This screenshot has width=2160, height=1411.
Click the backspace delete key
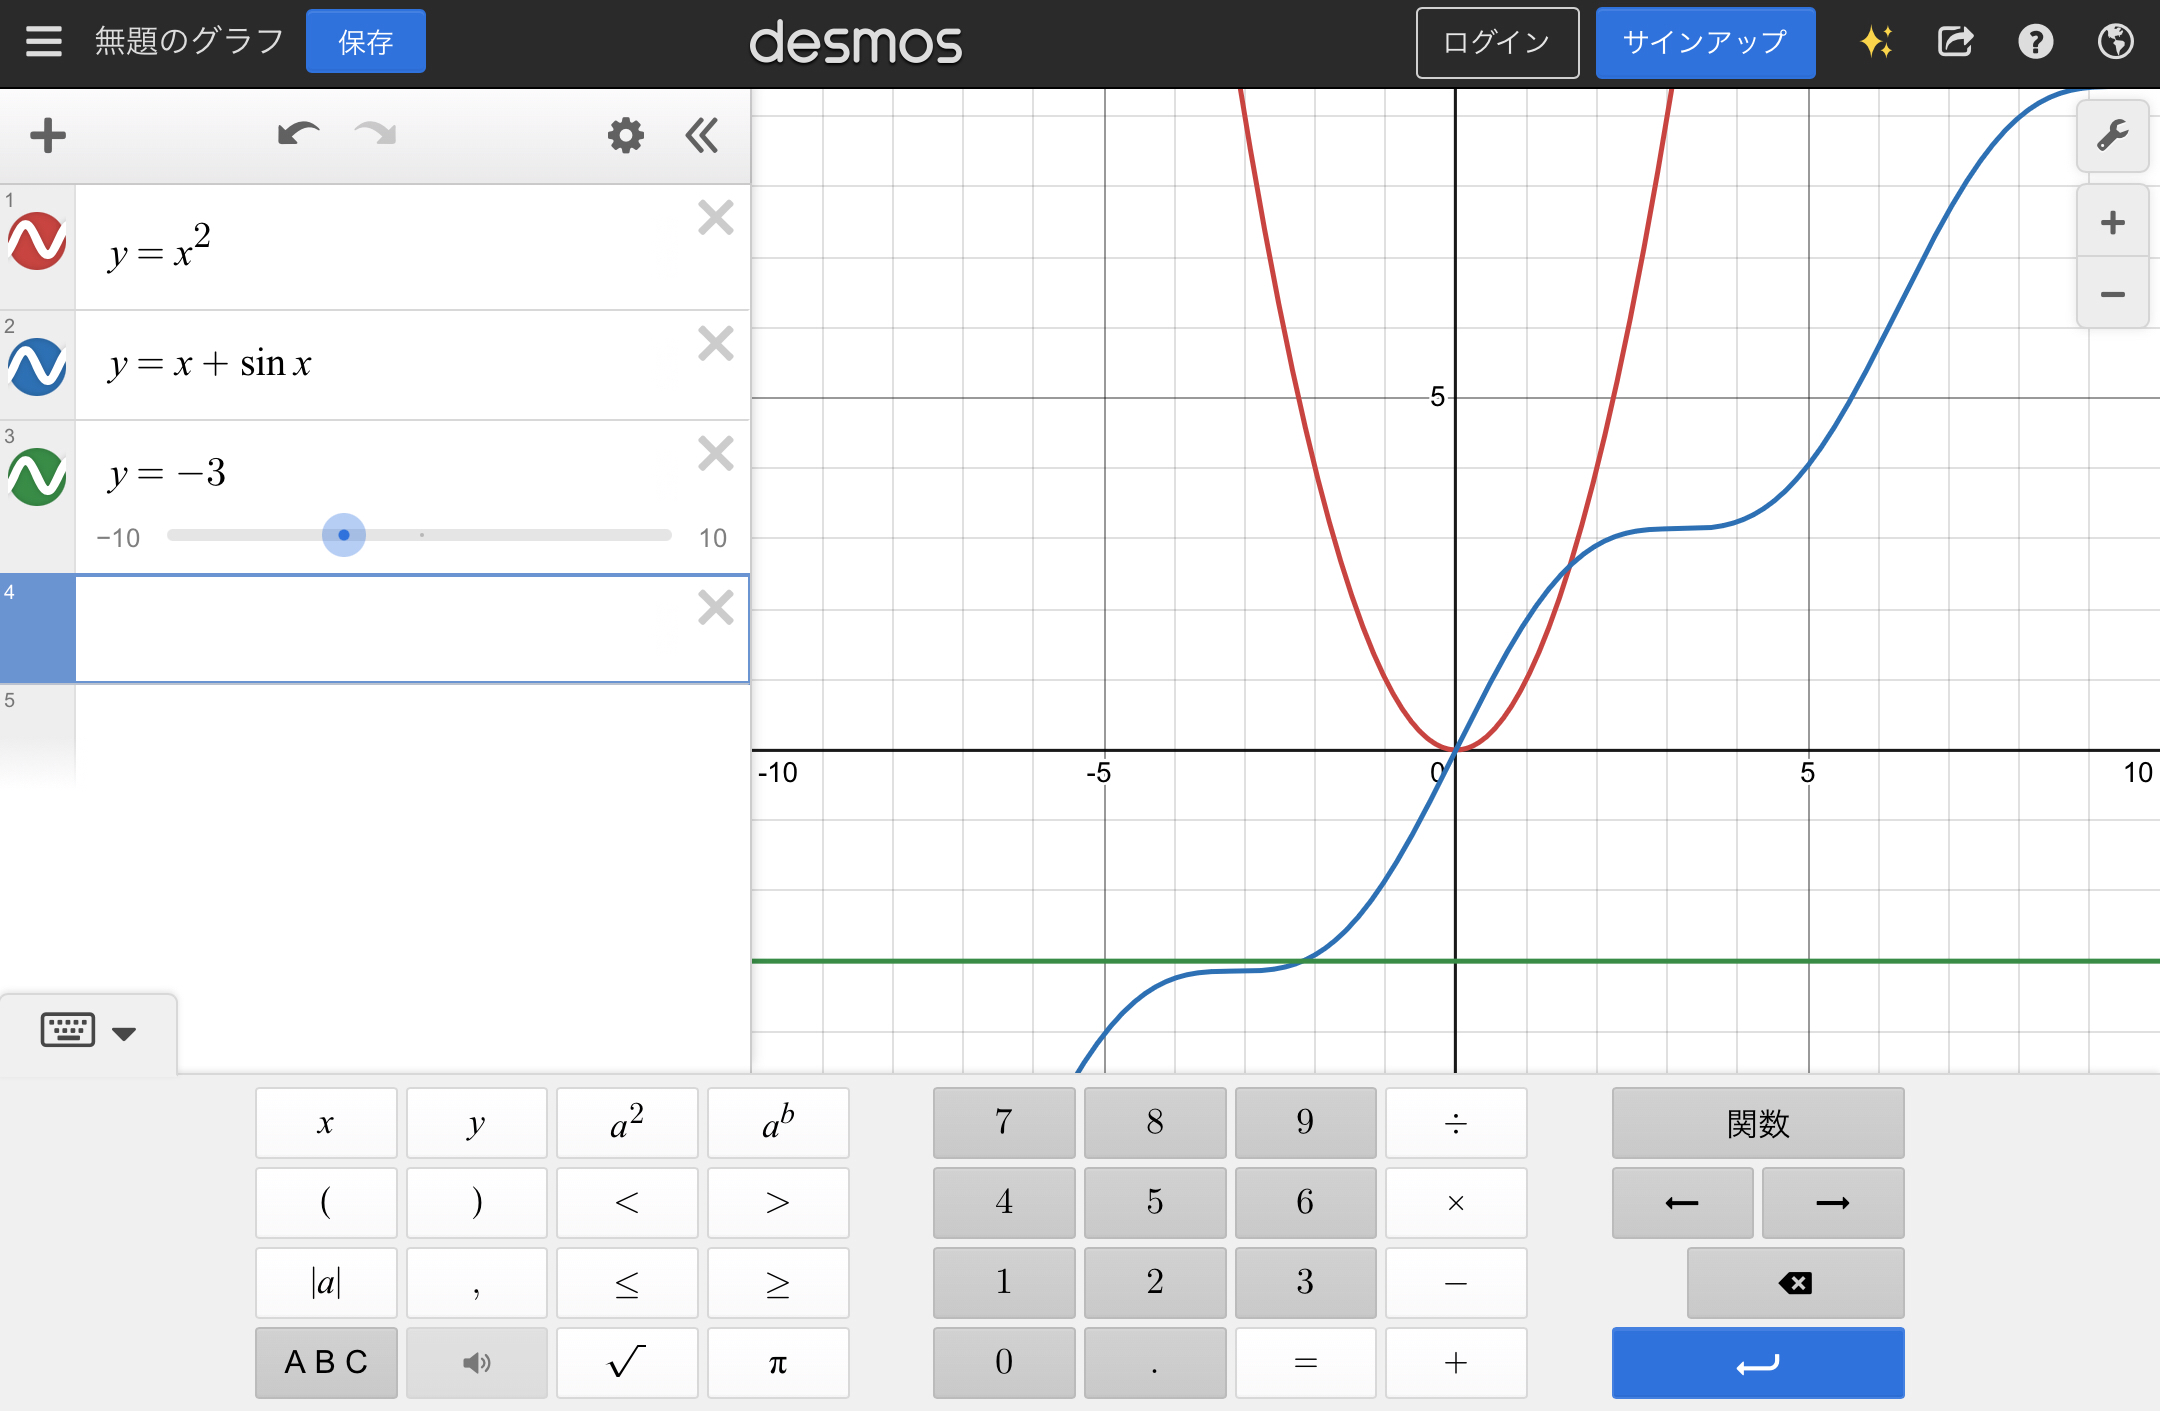pyautogui.click(x=1796, y=1283)
